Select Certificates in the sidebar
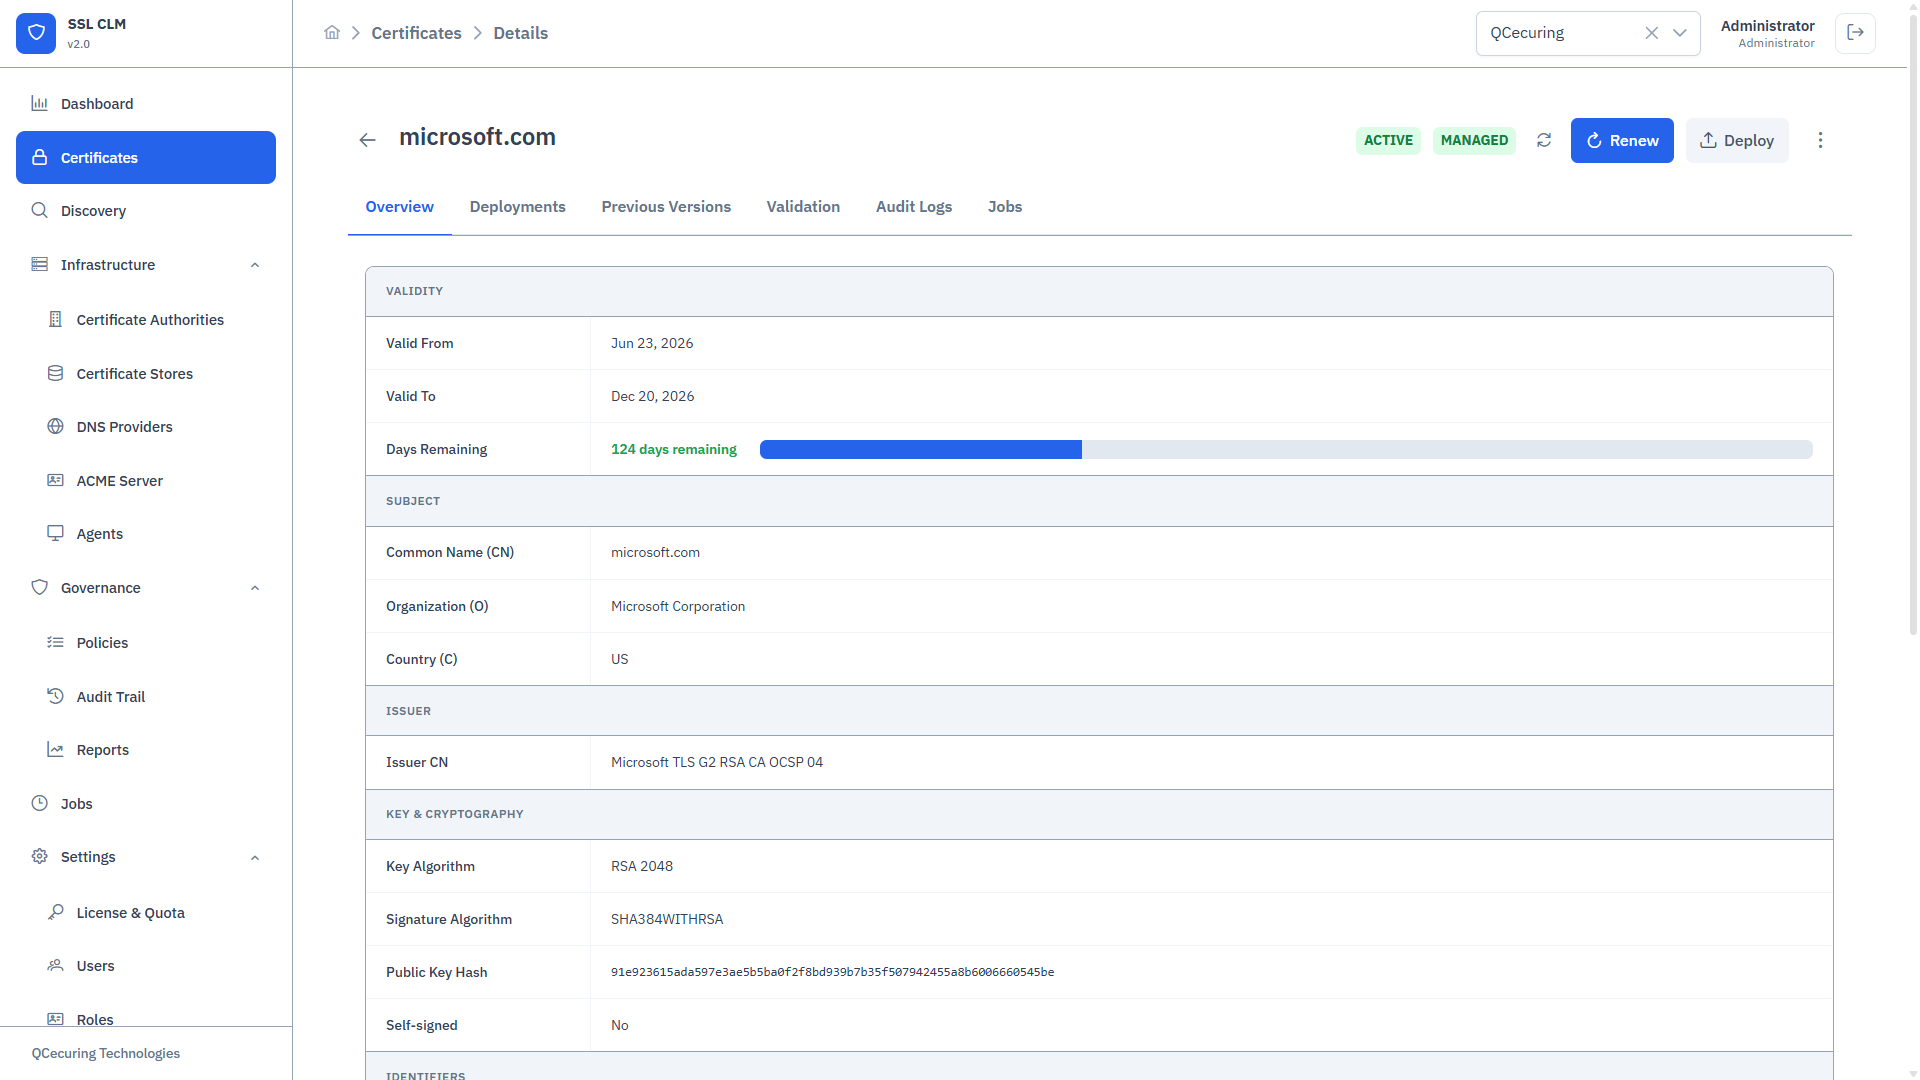This screenshot has width=1920, height=1080. pos(146,158)
